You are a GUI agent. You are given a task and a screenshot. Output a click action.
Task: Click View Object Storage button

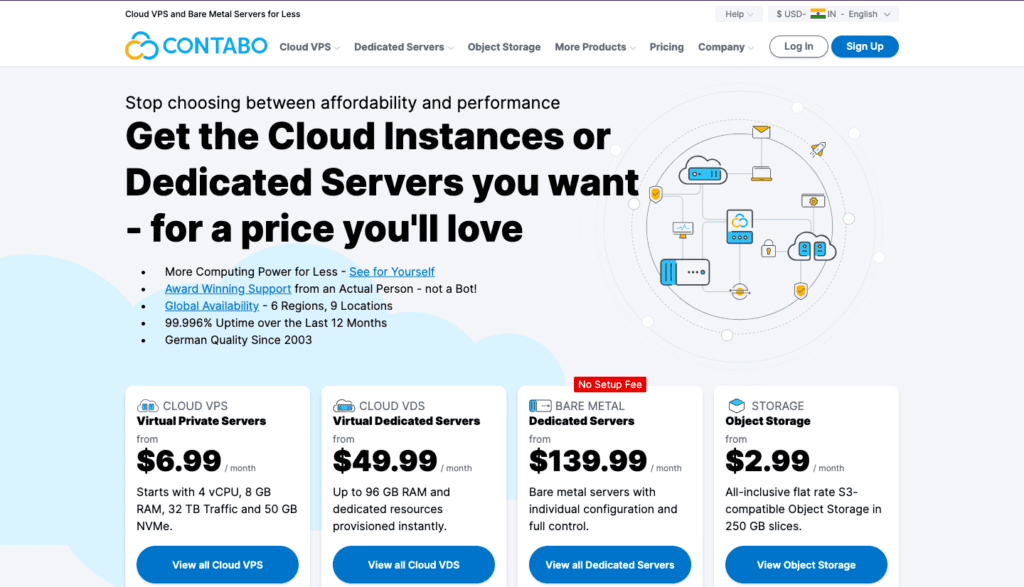tap(807, 565)
